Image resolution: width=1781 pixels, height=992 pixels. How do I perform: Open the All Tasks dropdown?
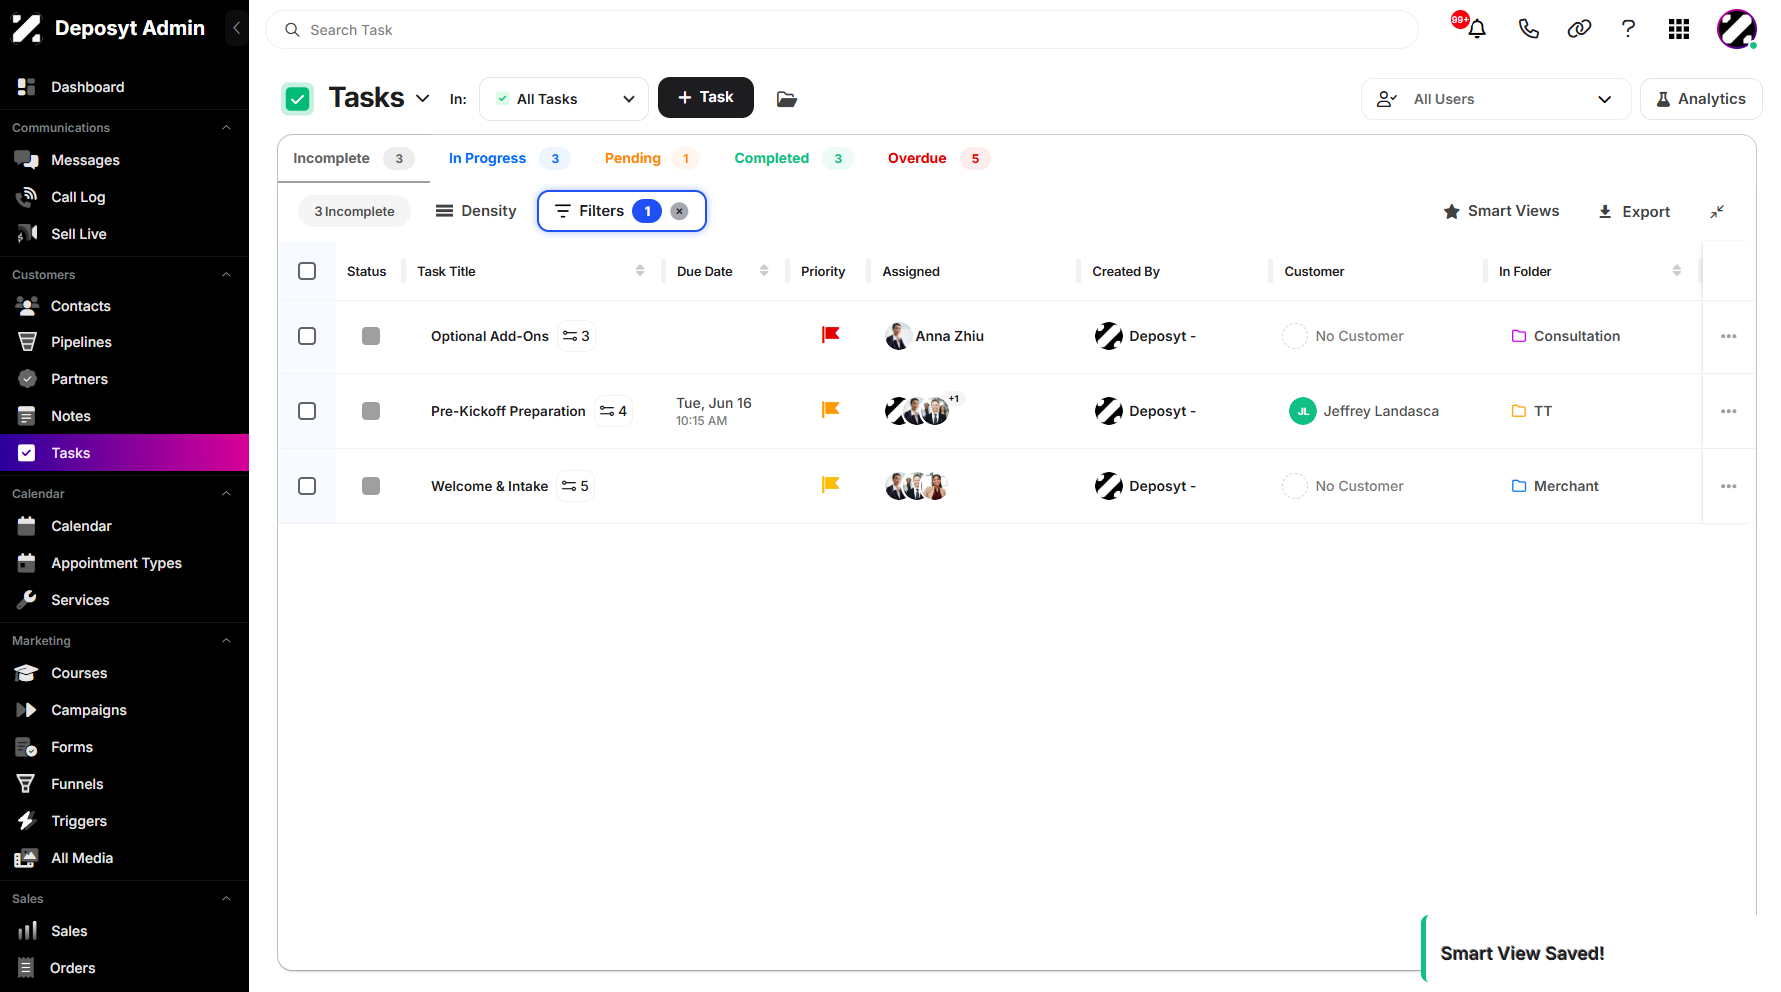click(564, 99)
